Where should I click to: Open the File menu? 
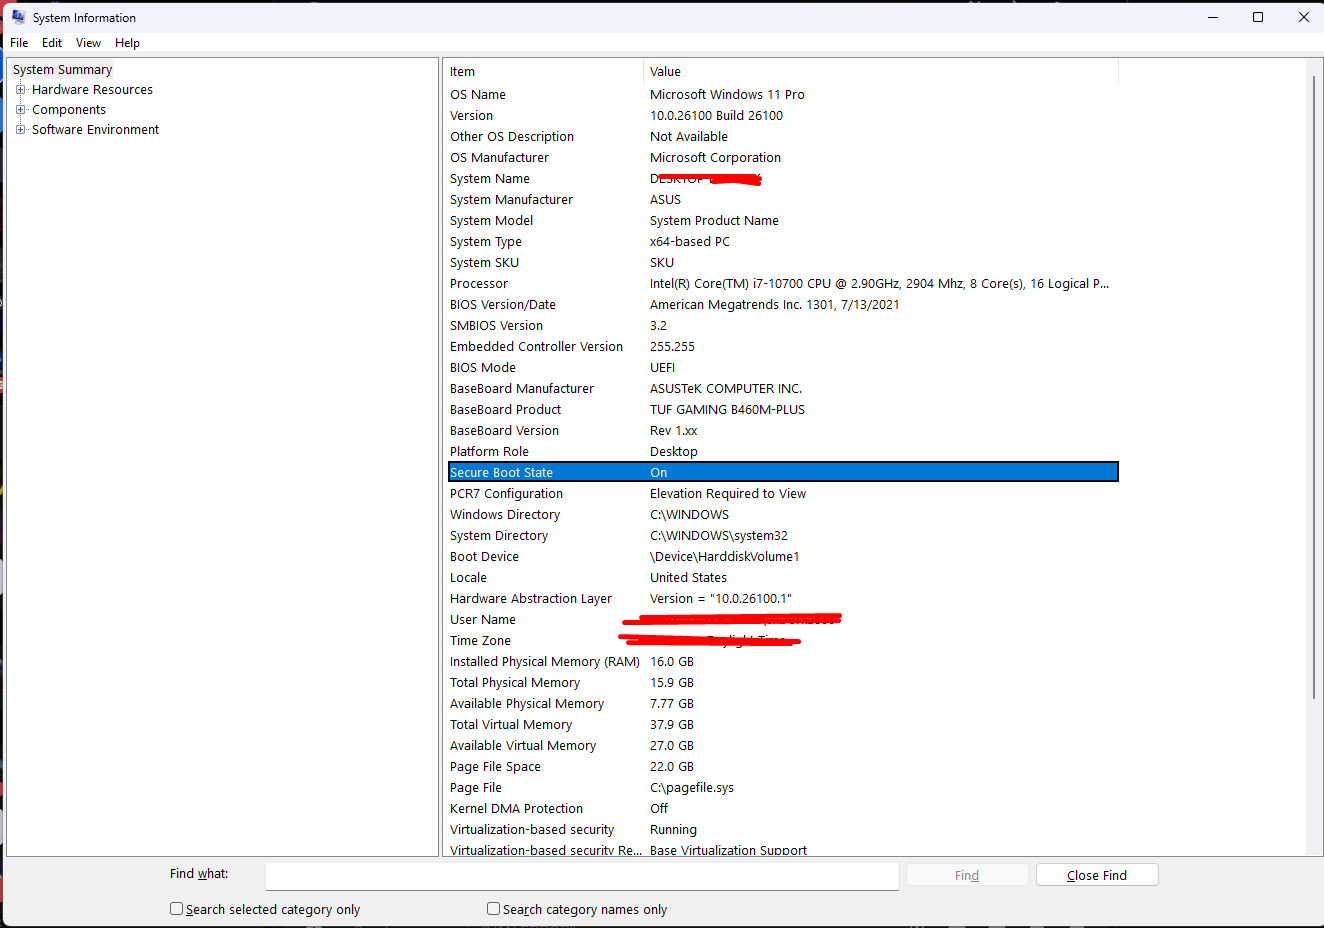pos(19,43)
